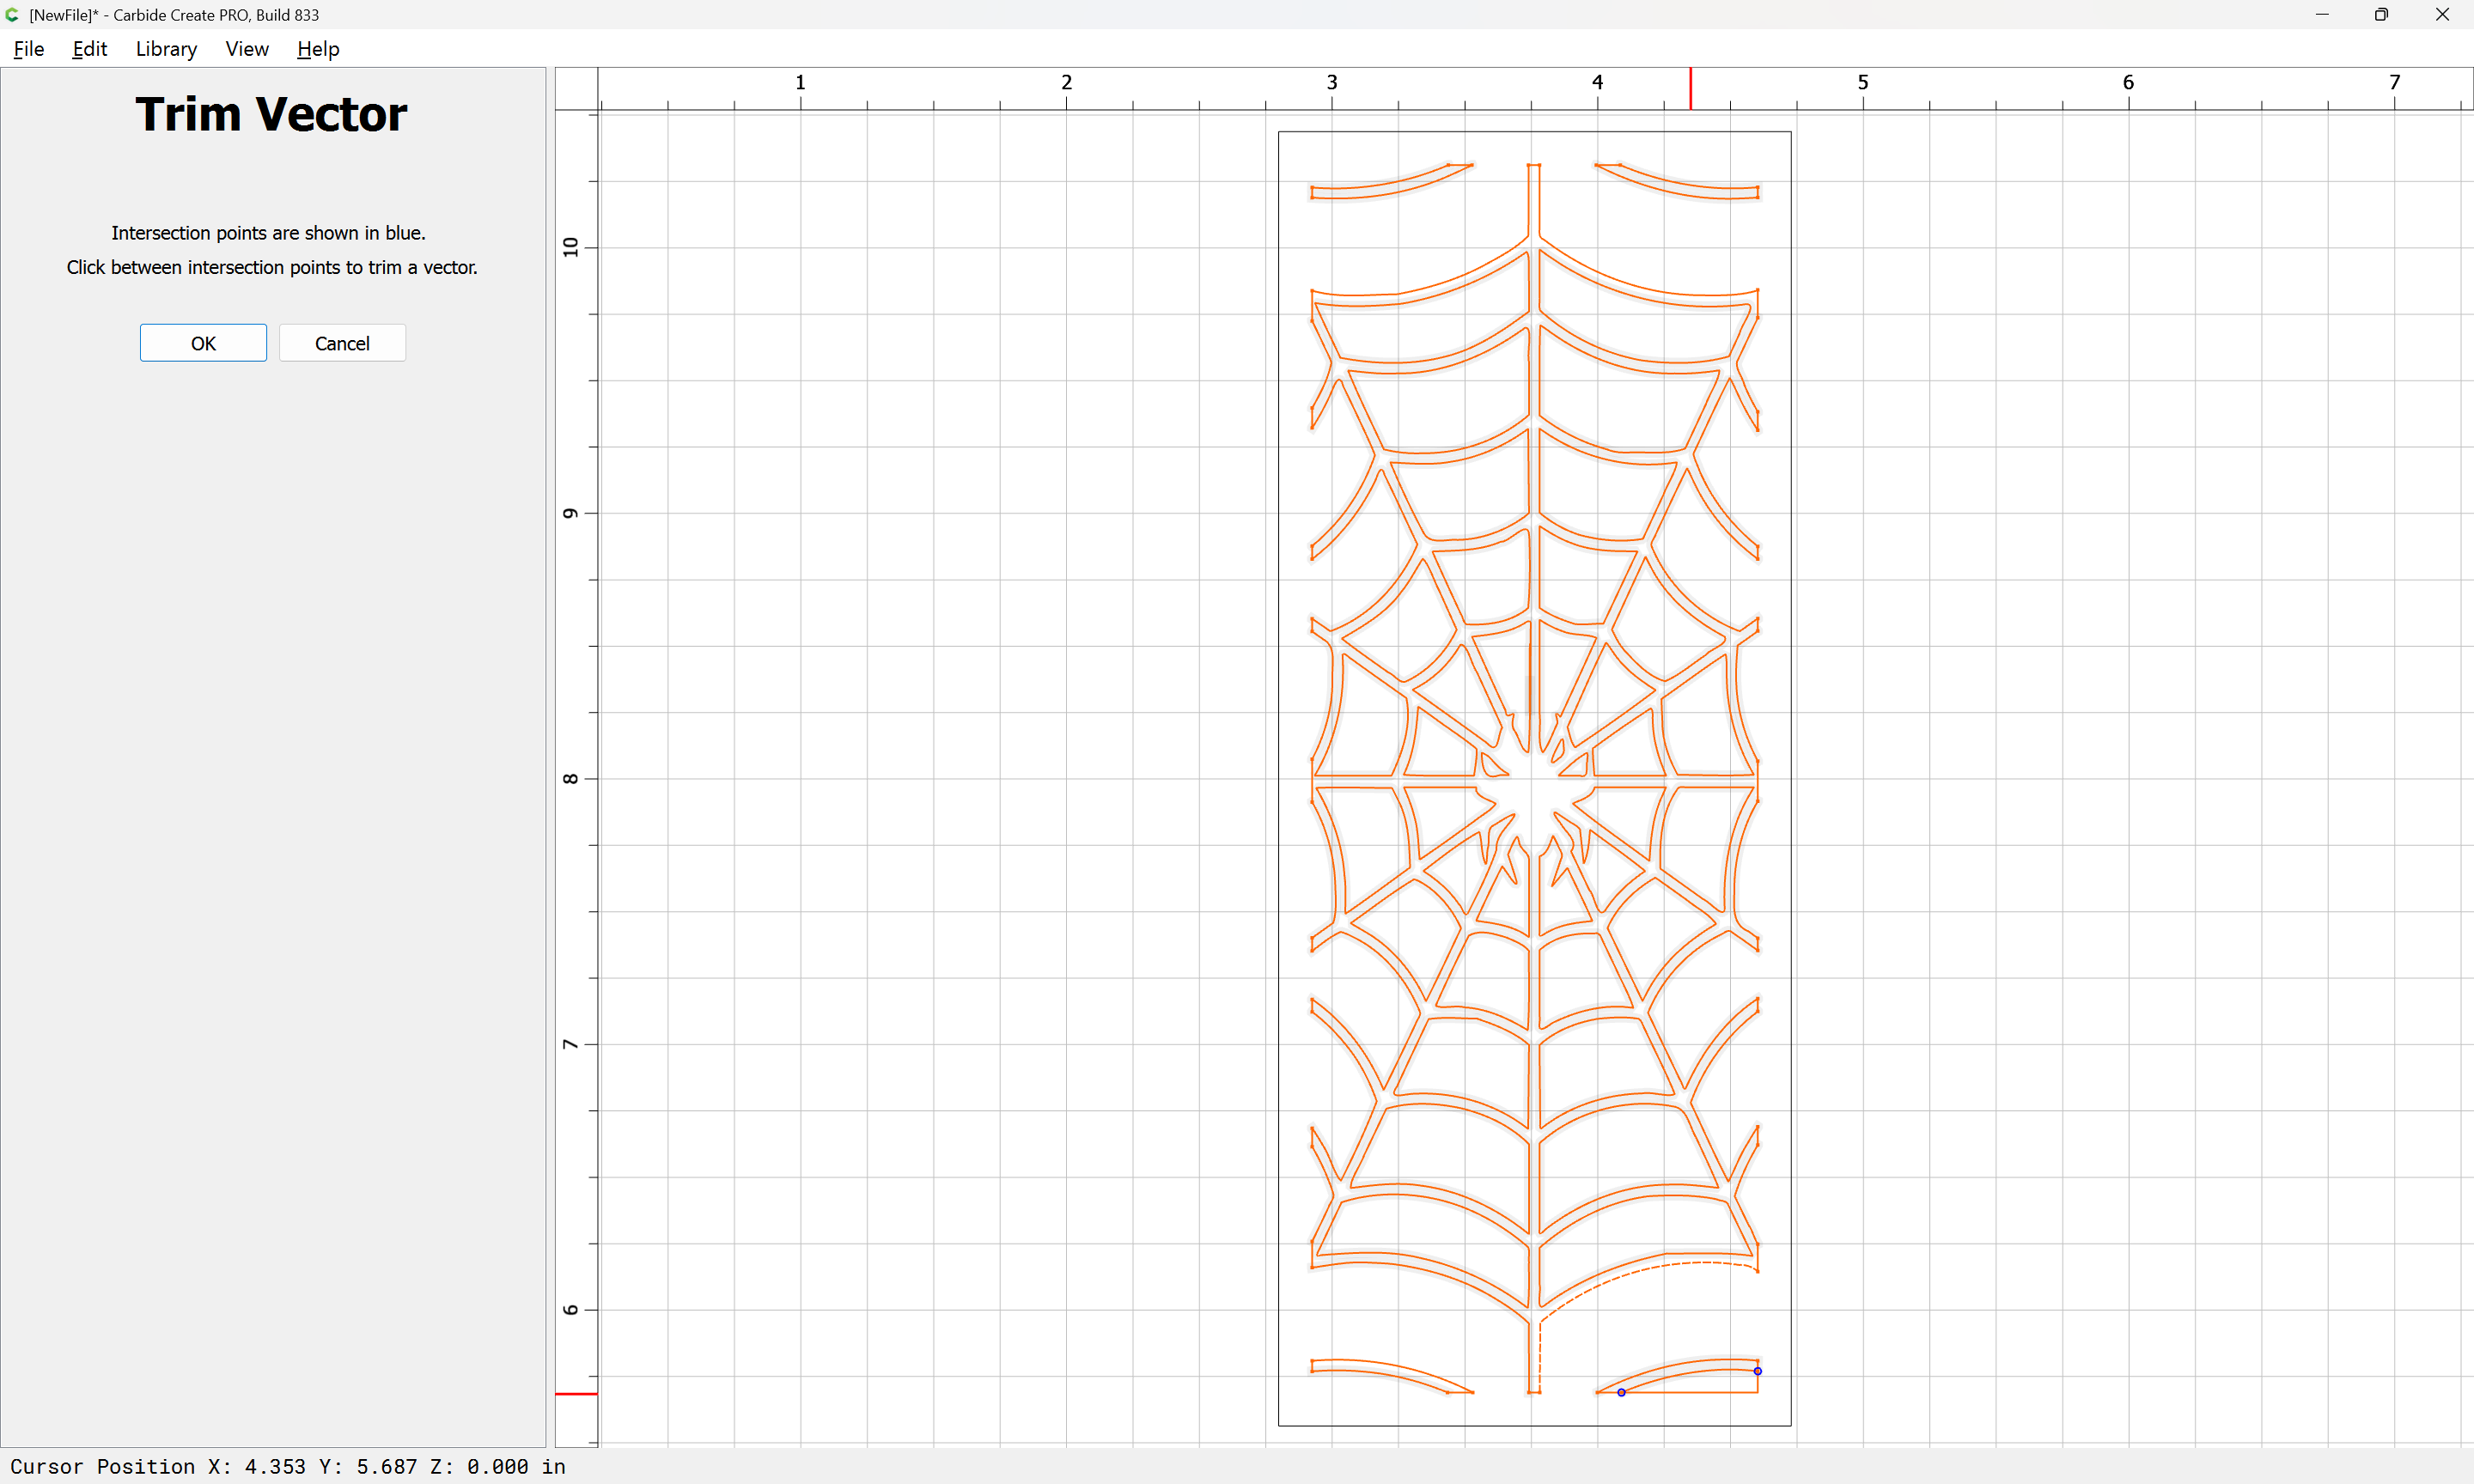2474x1484 pixels.
Task: Open the Edit menu
Action: point(89,49)
